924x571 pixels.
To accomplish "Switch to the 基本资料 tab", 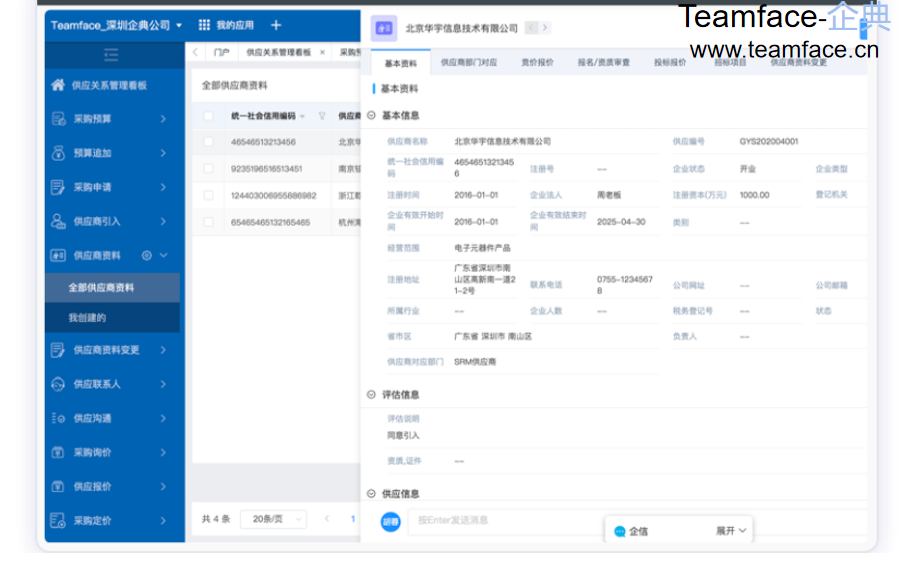I will point(401,64).
